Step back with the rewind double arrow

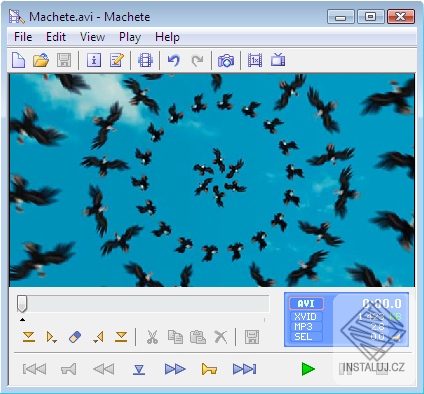pos(104,369)
